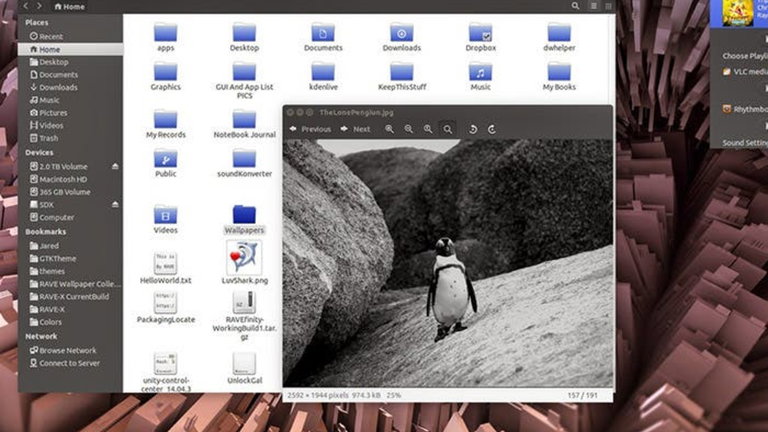Show image at normal size
The height and width of the screenshot is (432, 768).
[428, 129]
